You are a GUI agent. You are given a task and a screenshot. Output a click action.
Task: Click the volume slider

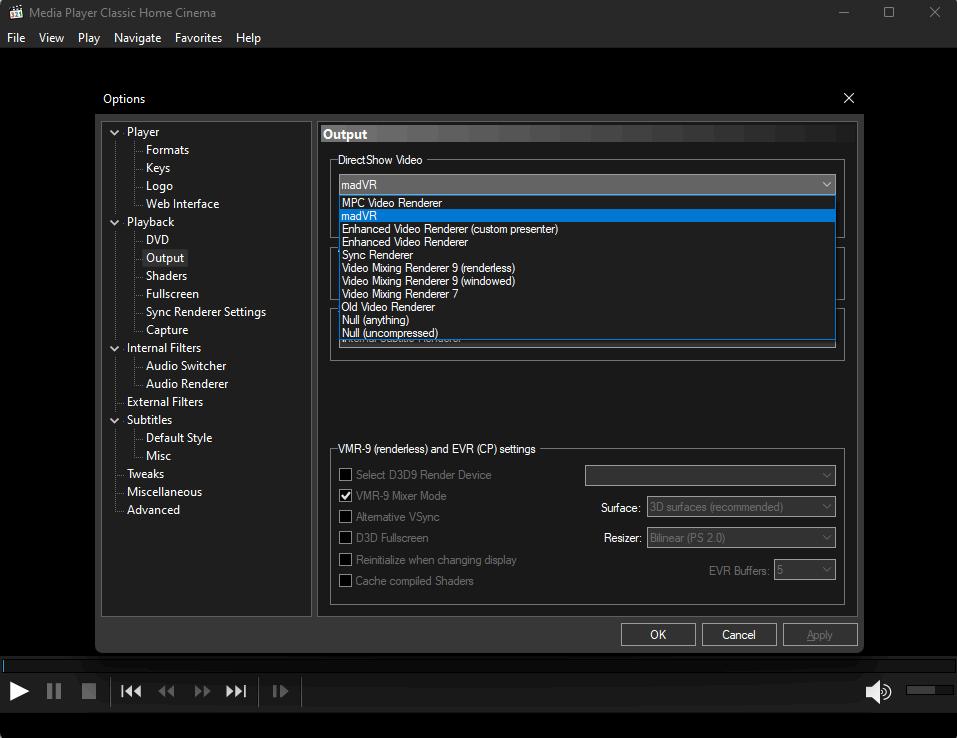click(927, 690)
